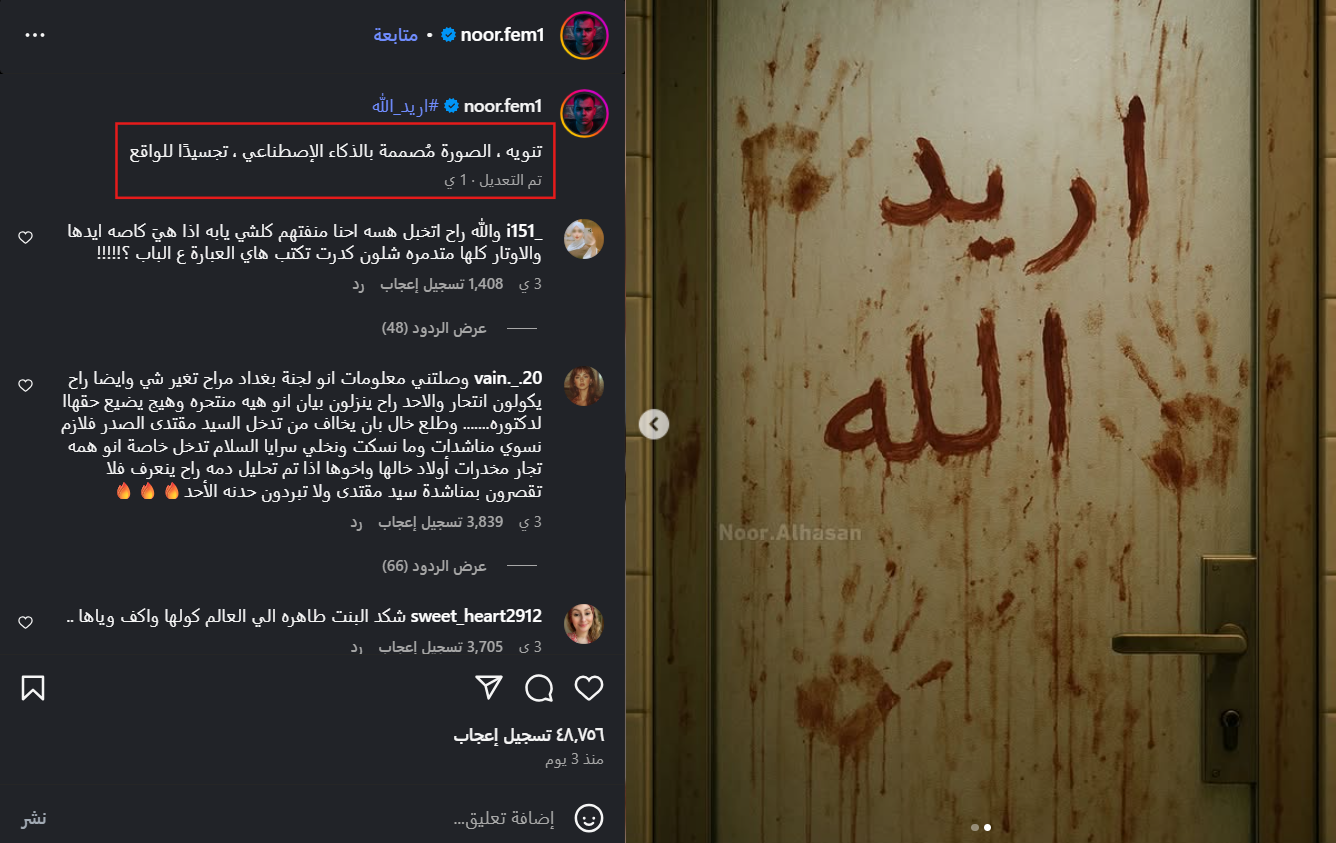Open the comment bubble icon
The height and width of the screenshot is (843, 1336).
539,688
